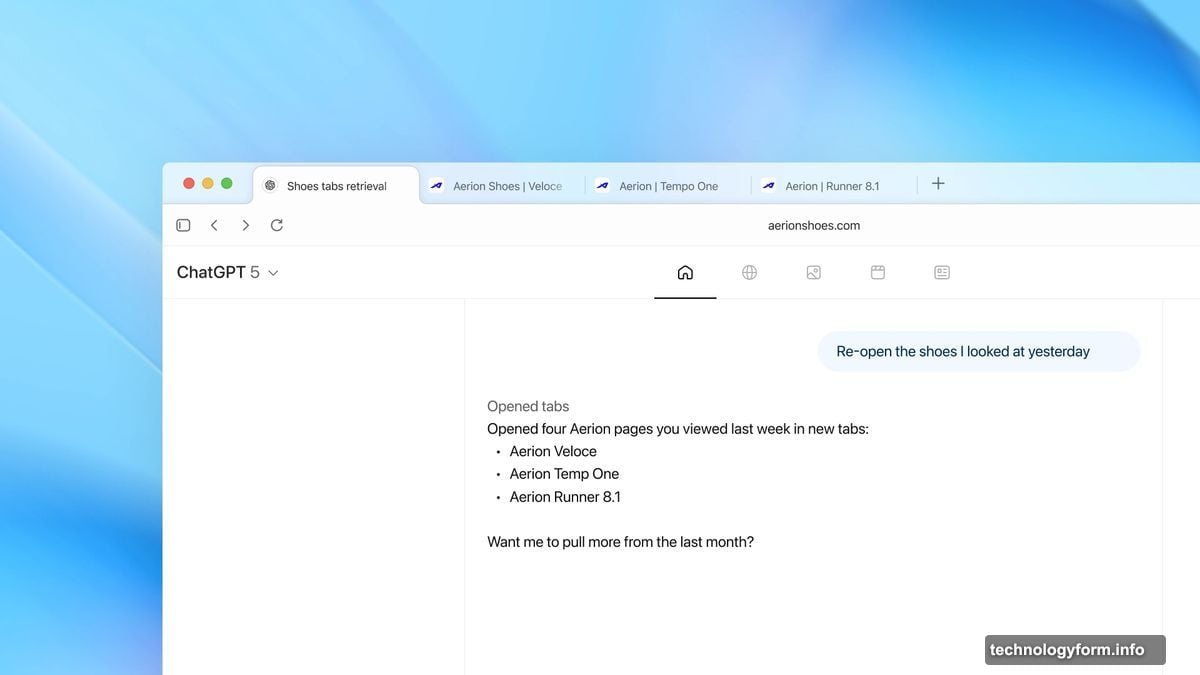Open a new tab with plus icon
Screen dimensions: 1200x675
pyautogui.click(x=938, y=183)
